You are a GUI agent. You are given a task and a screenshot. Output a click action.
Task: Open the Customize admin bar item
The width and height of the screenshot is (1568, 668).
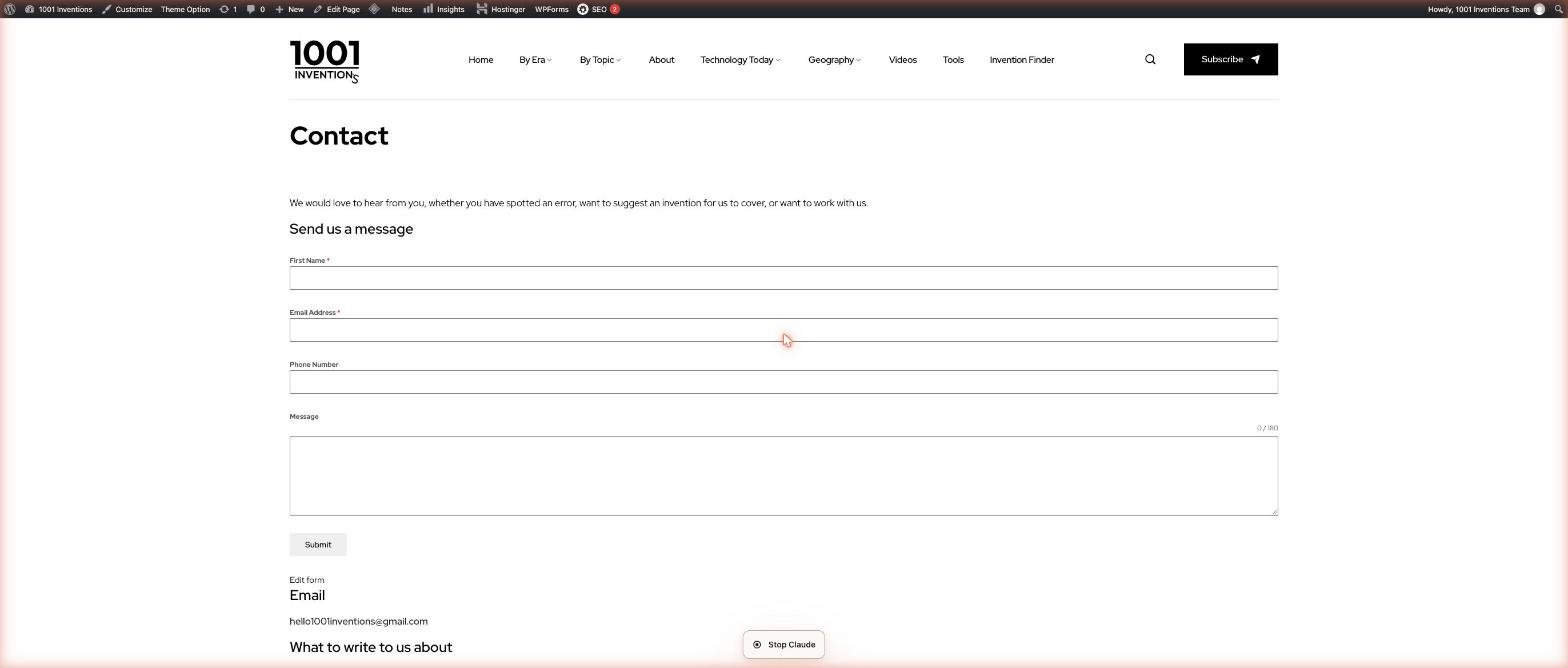pyautogui.click(x=127, y=9)
